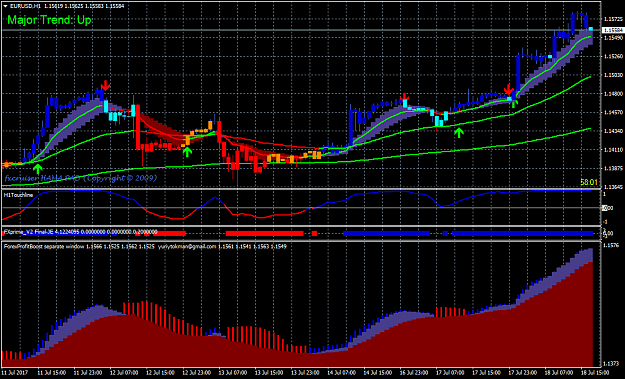This screenshot has height=379, width=625.
Task: Select the '17 Jul 23:00' time axis label
Action: pos(524,373)
